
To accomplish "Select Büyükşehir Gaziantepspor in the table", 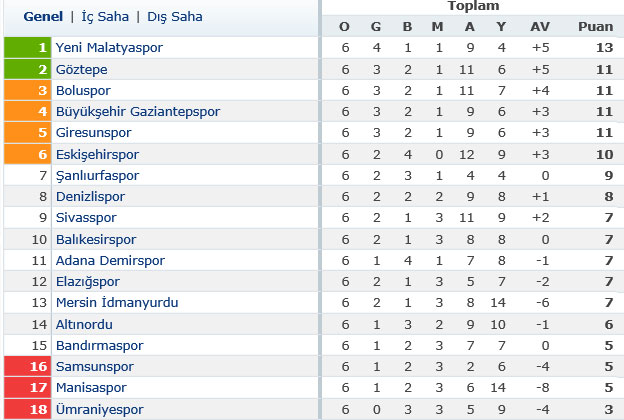I will point(138,112).
